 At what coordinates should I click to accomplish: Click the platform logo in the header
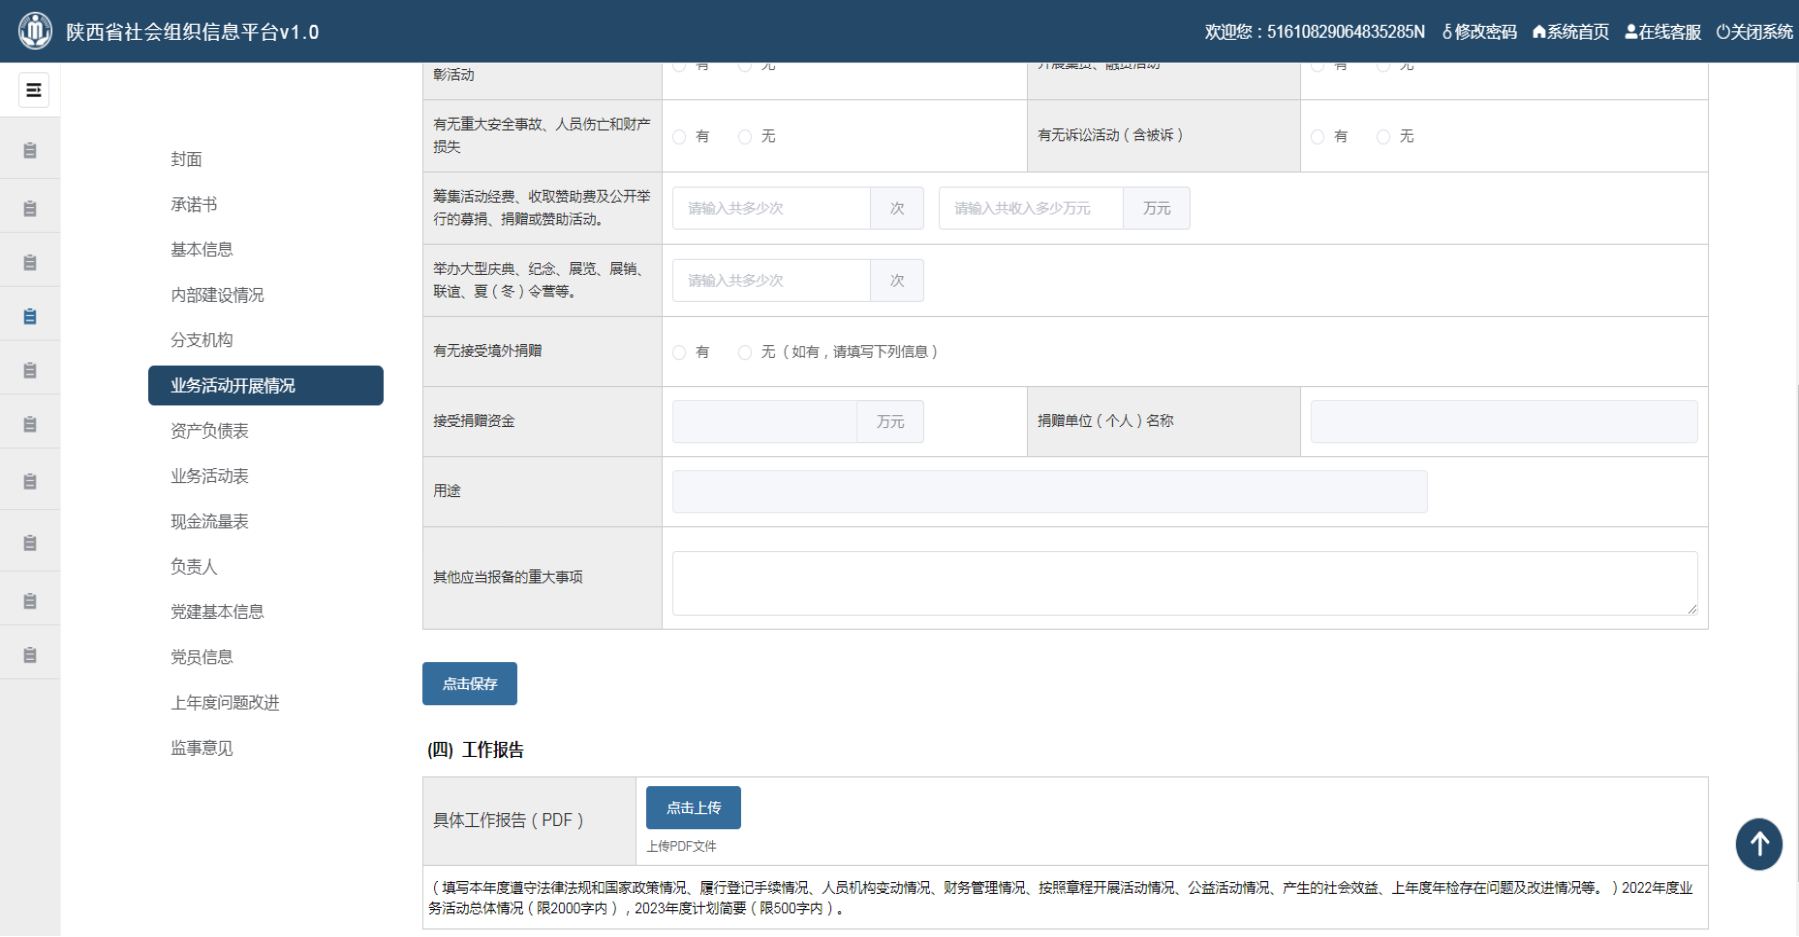[35, 31]
